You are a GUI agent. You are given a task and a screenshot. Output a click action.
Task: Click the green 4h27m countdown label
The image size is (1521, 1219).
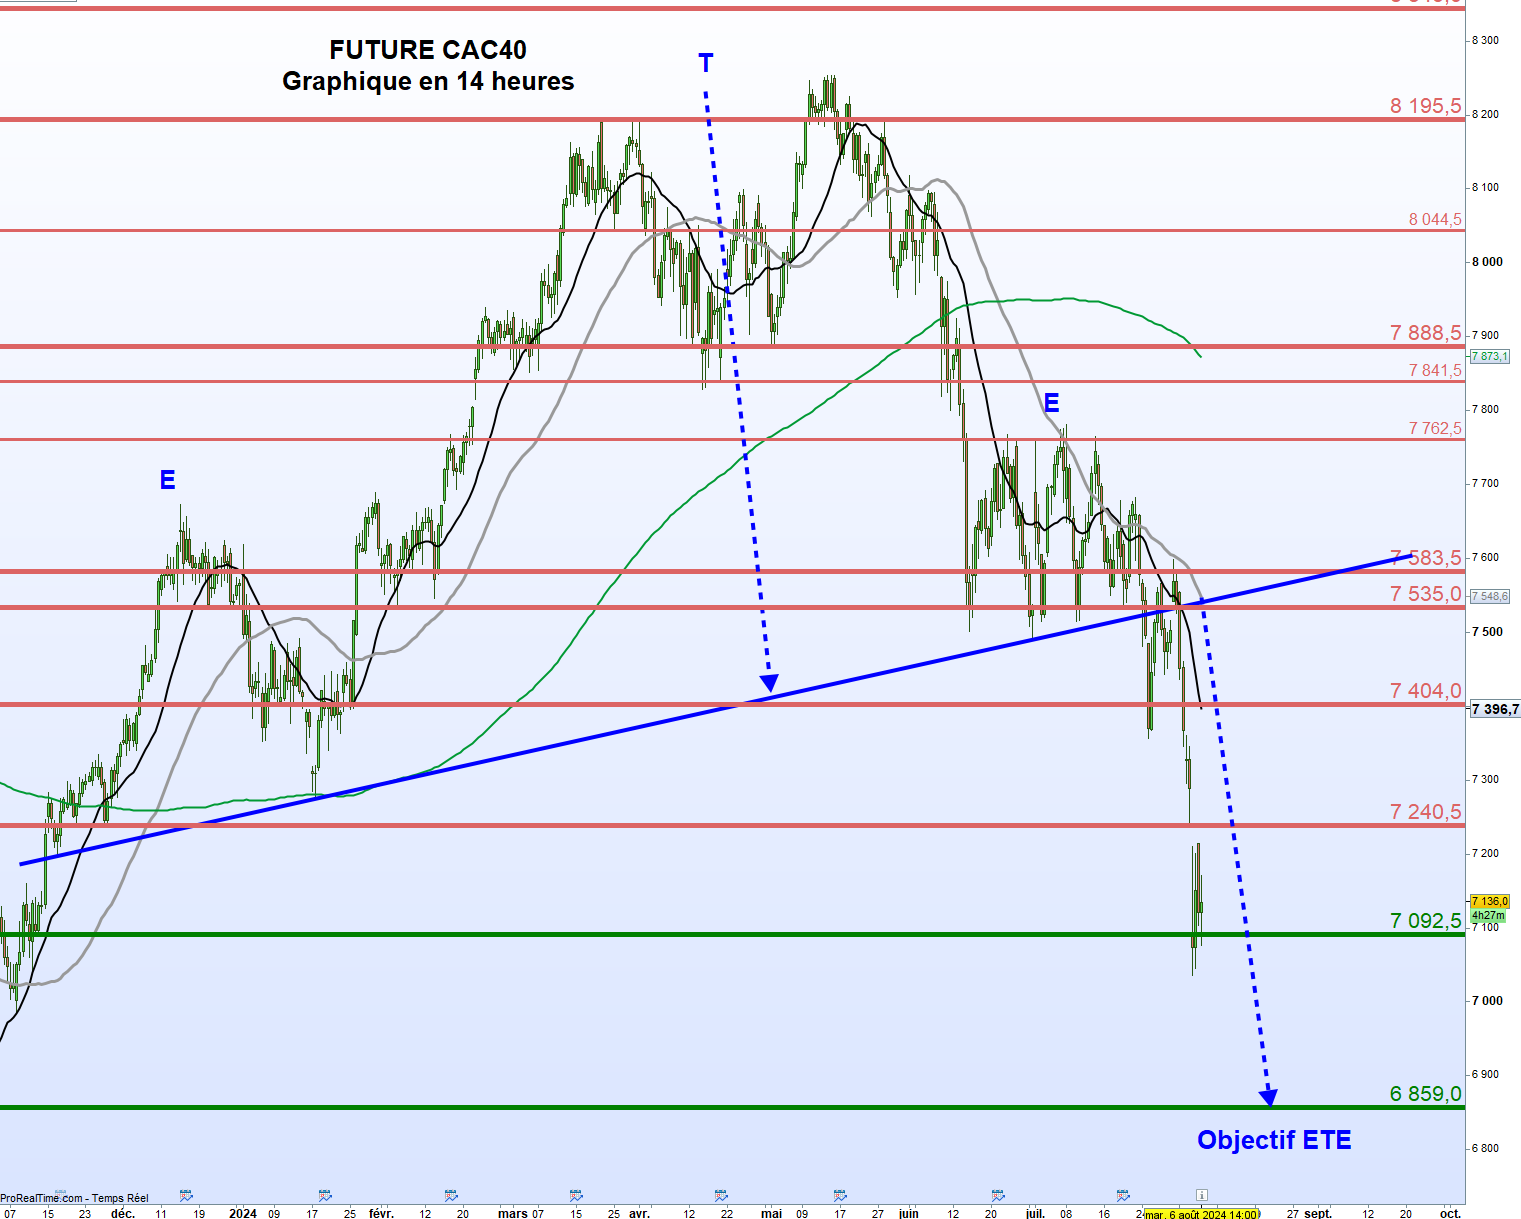[x=1488, y=915]
